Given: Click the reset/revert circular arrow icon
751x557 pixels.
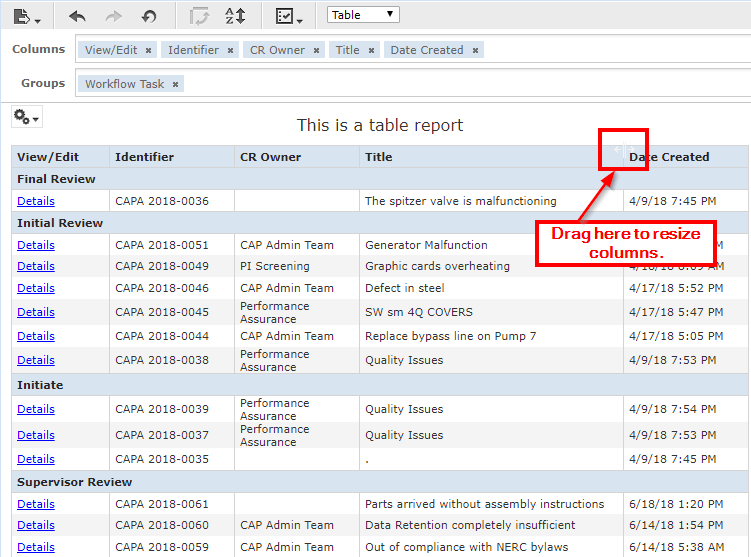Looking at the screenshot, I should (149, 17).
